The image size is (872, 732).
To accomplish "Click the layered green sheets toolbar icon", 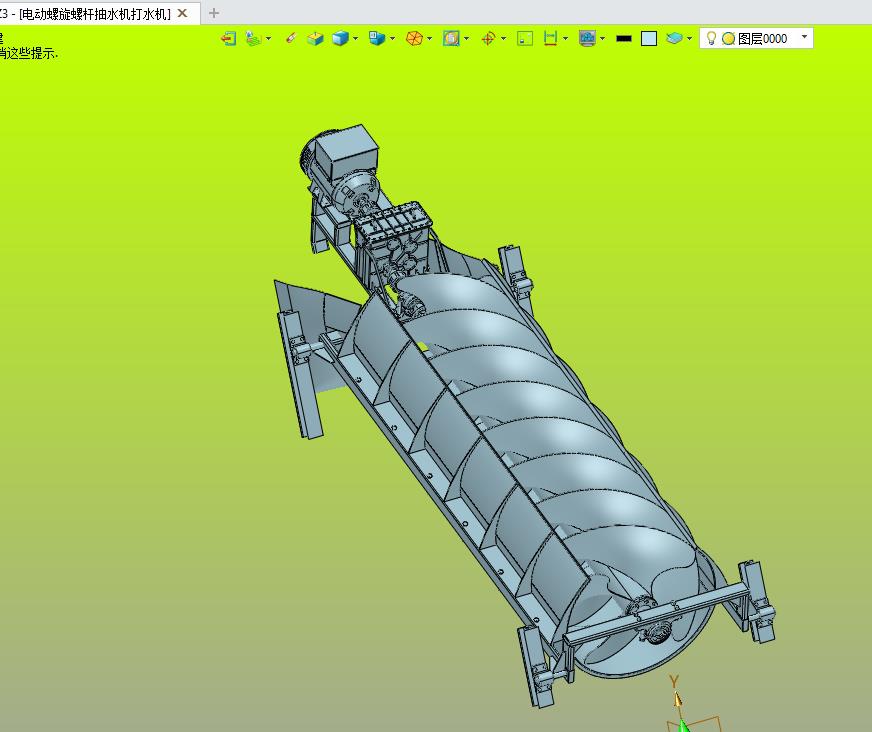I will 253,38.
